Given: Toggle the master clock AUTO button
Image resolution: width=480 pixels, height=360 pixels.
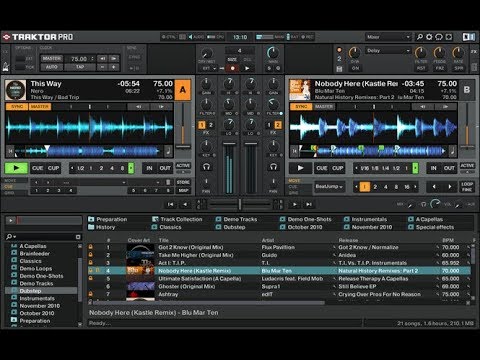Looking at the screenshot, I should point(52,67).
